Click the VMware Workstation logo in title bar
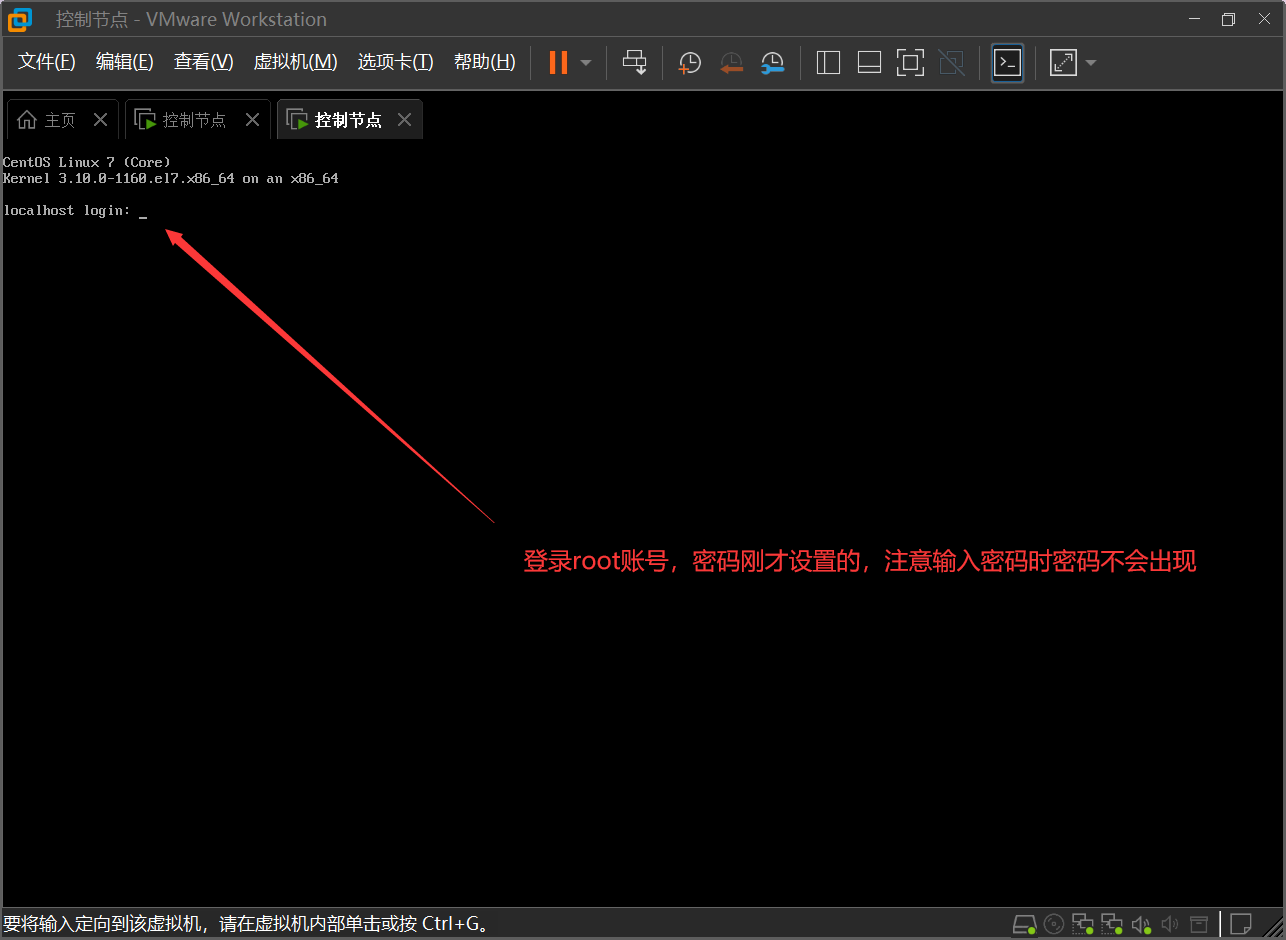Screen dimensions: 1286x940 [20, 19]
